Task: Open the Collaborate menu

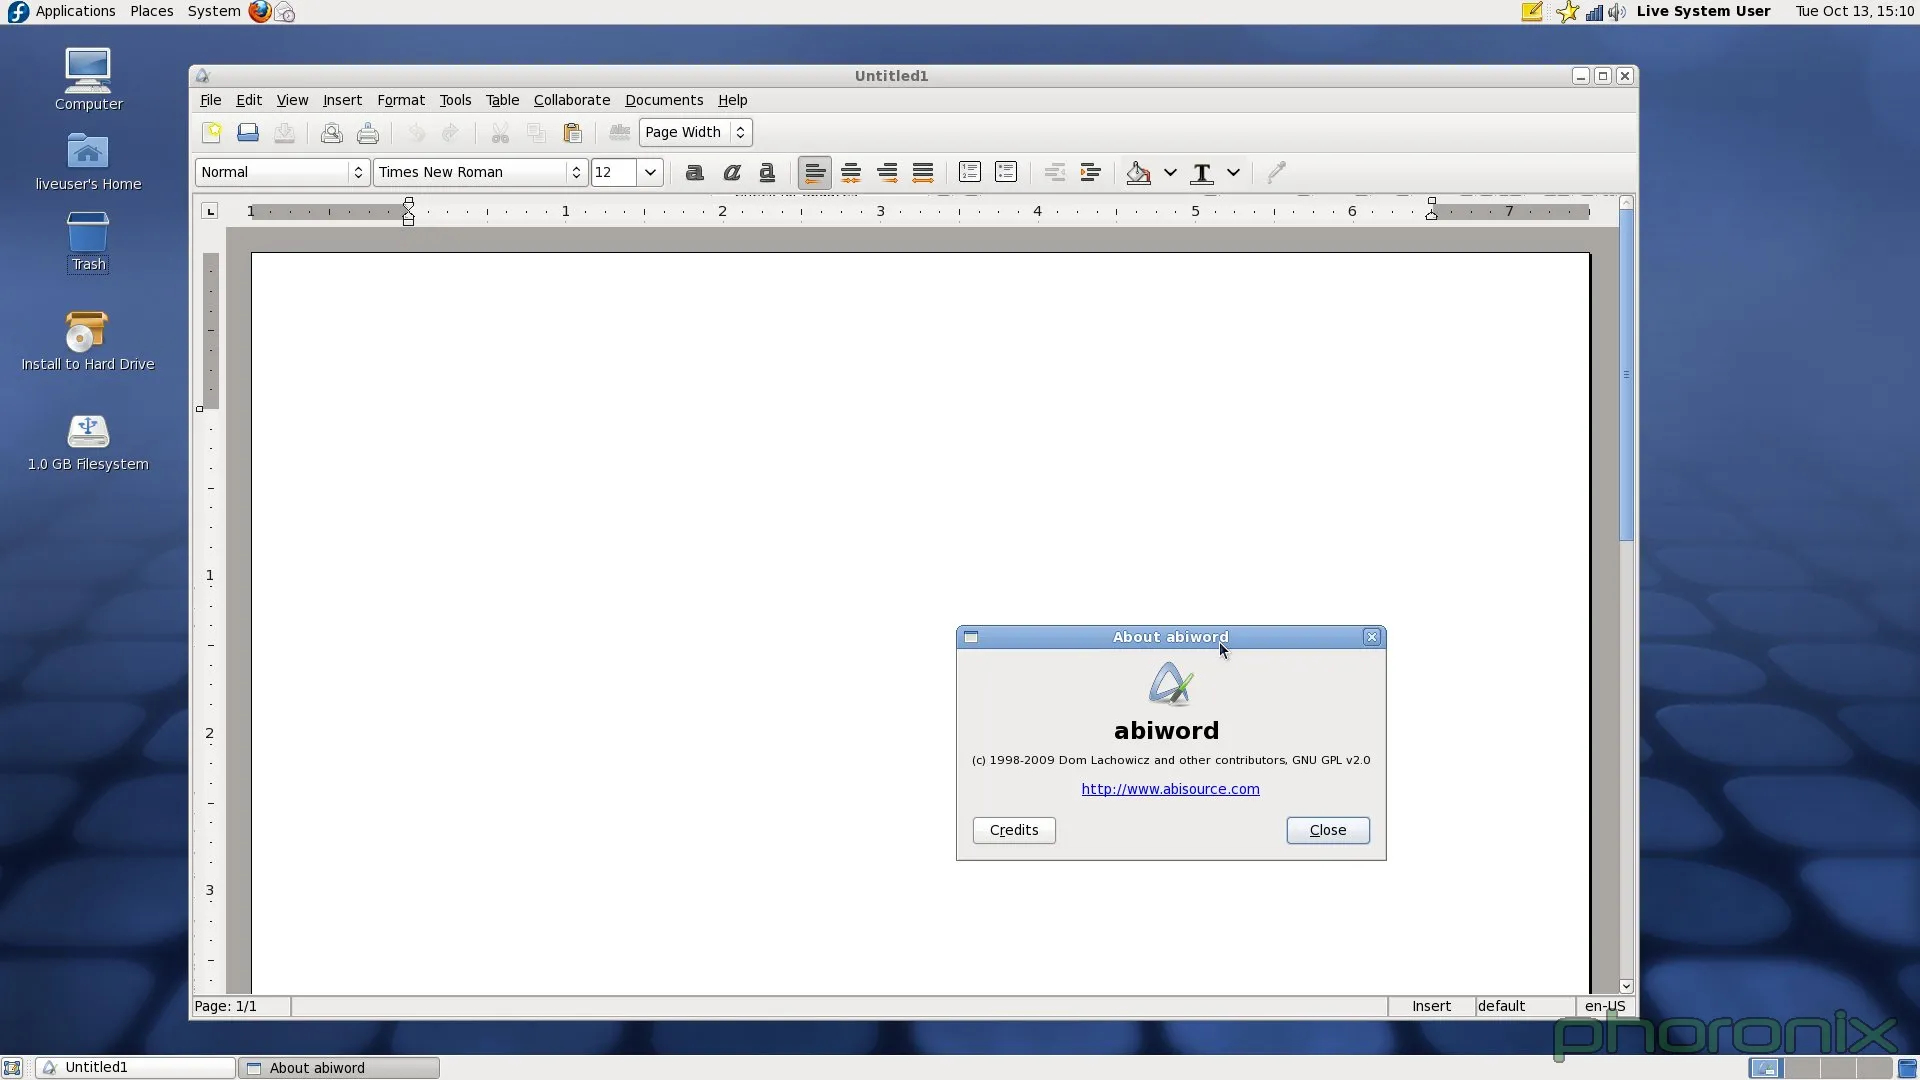Action: click(572, 100)
